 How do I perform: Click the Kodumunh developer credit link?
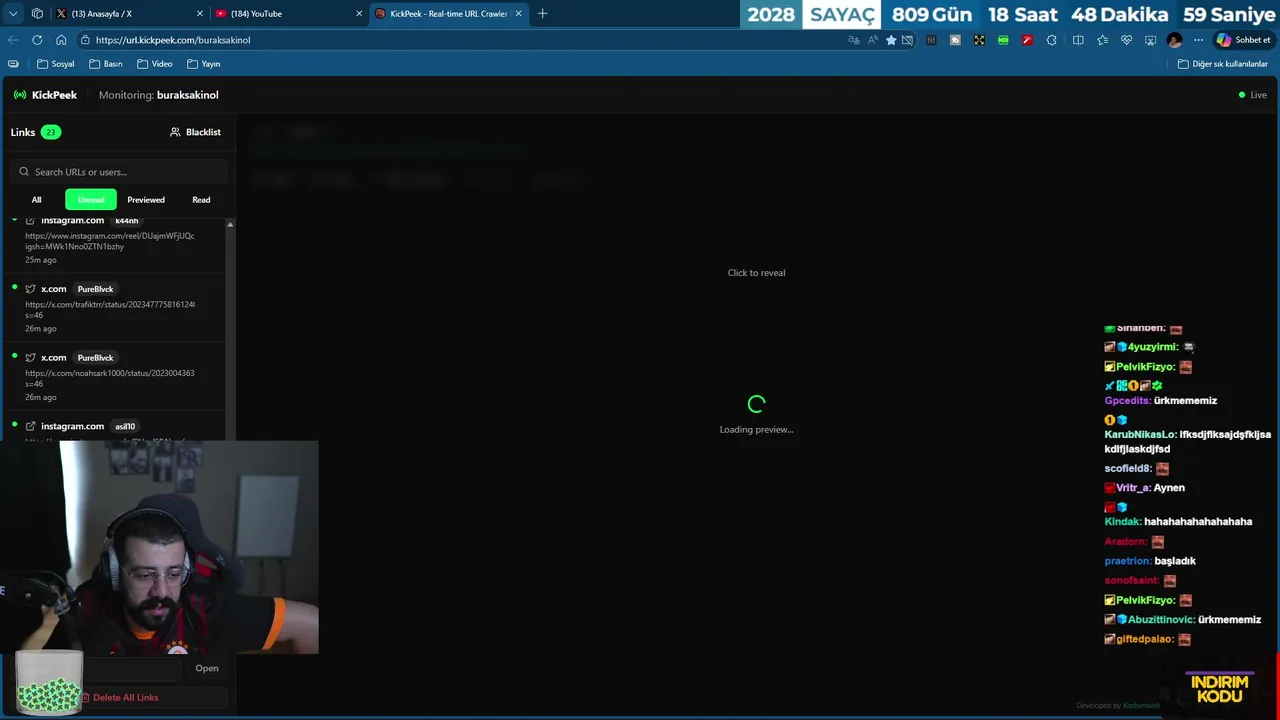[1141, 706]
